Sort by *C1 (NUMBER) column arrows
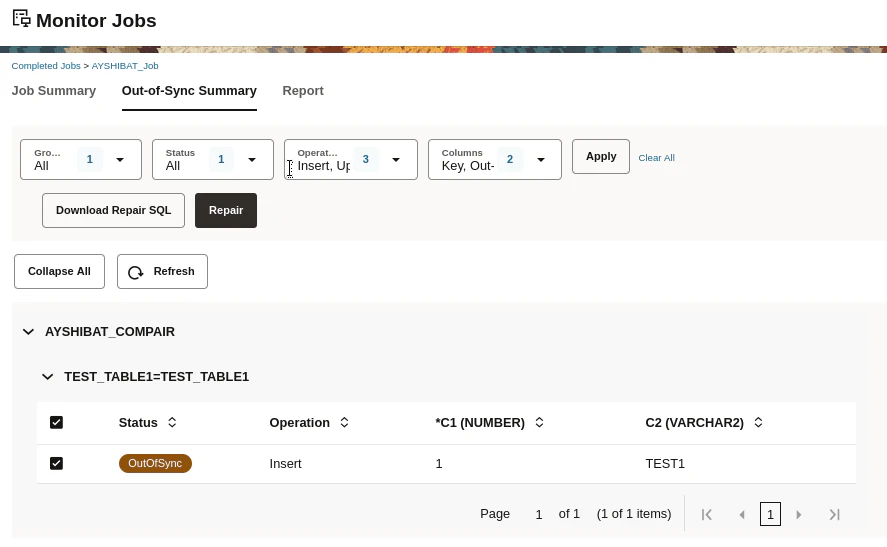The width and height of the screenshot is (887, 547). pyautogui.click(x=539, y=423)
